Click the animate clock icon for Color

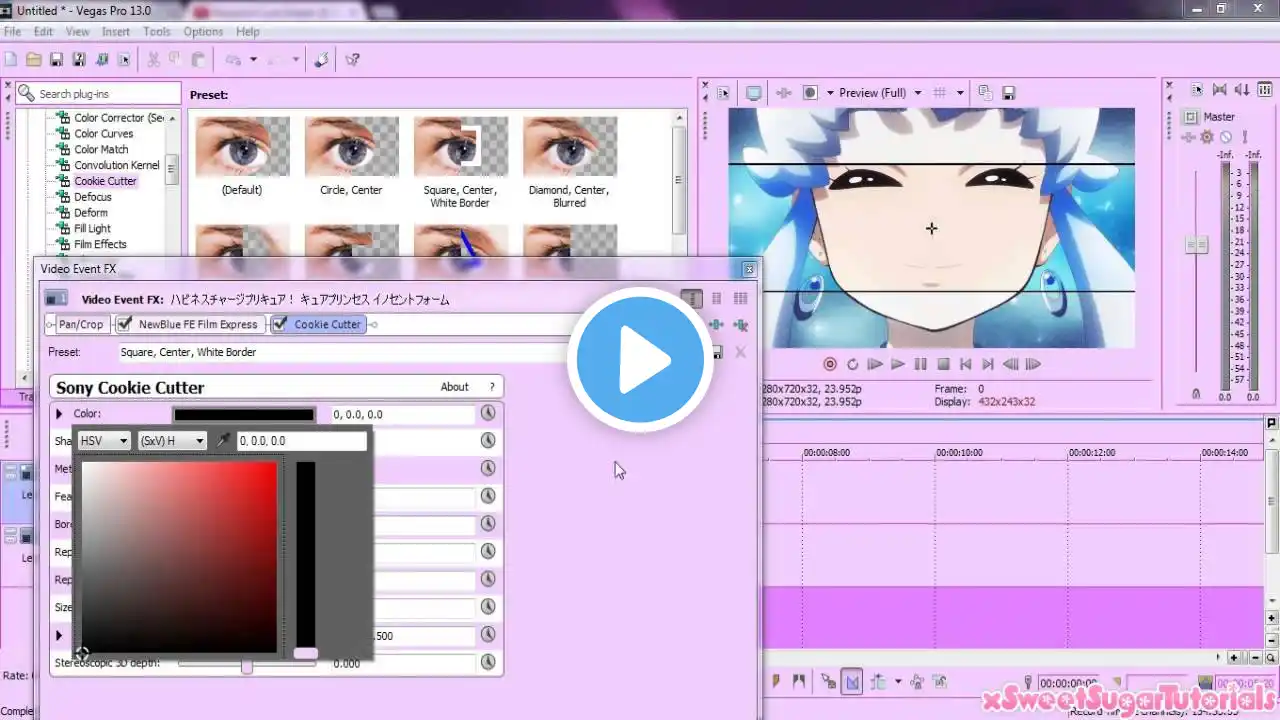point(488,413)
